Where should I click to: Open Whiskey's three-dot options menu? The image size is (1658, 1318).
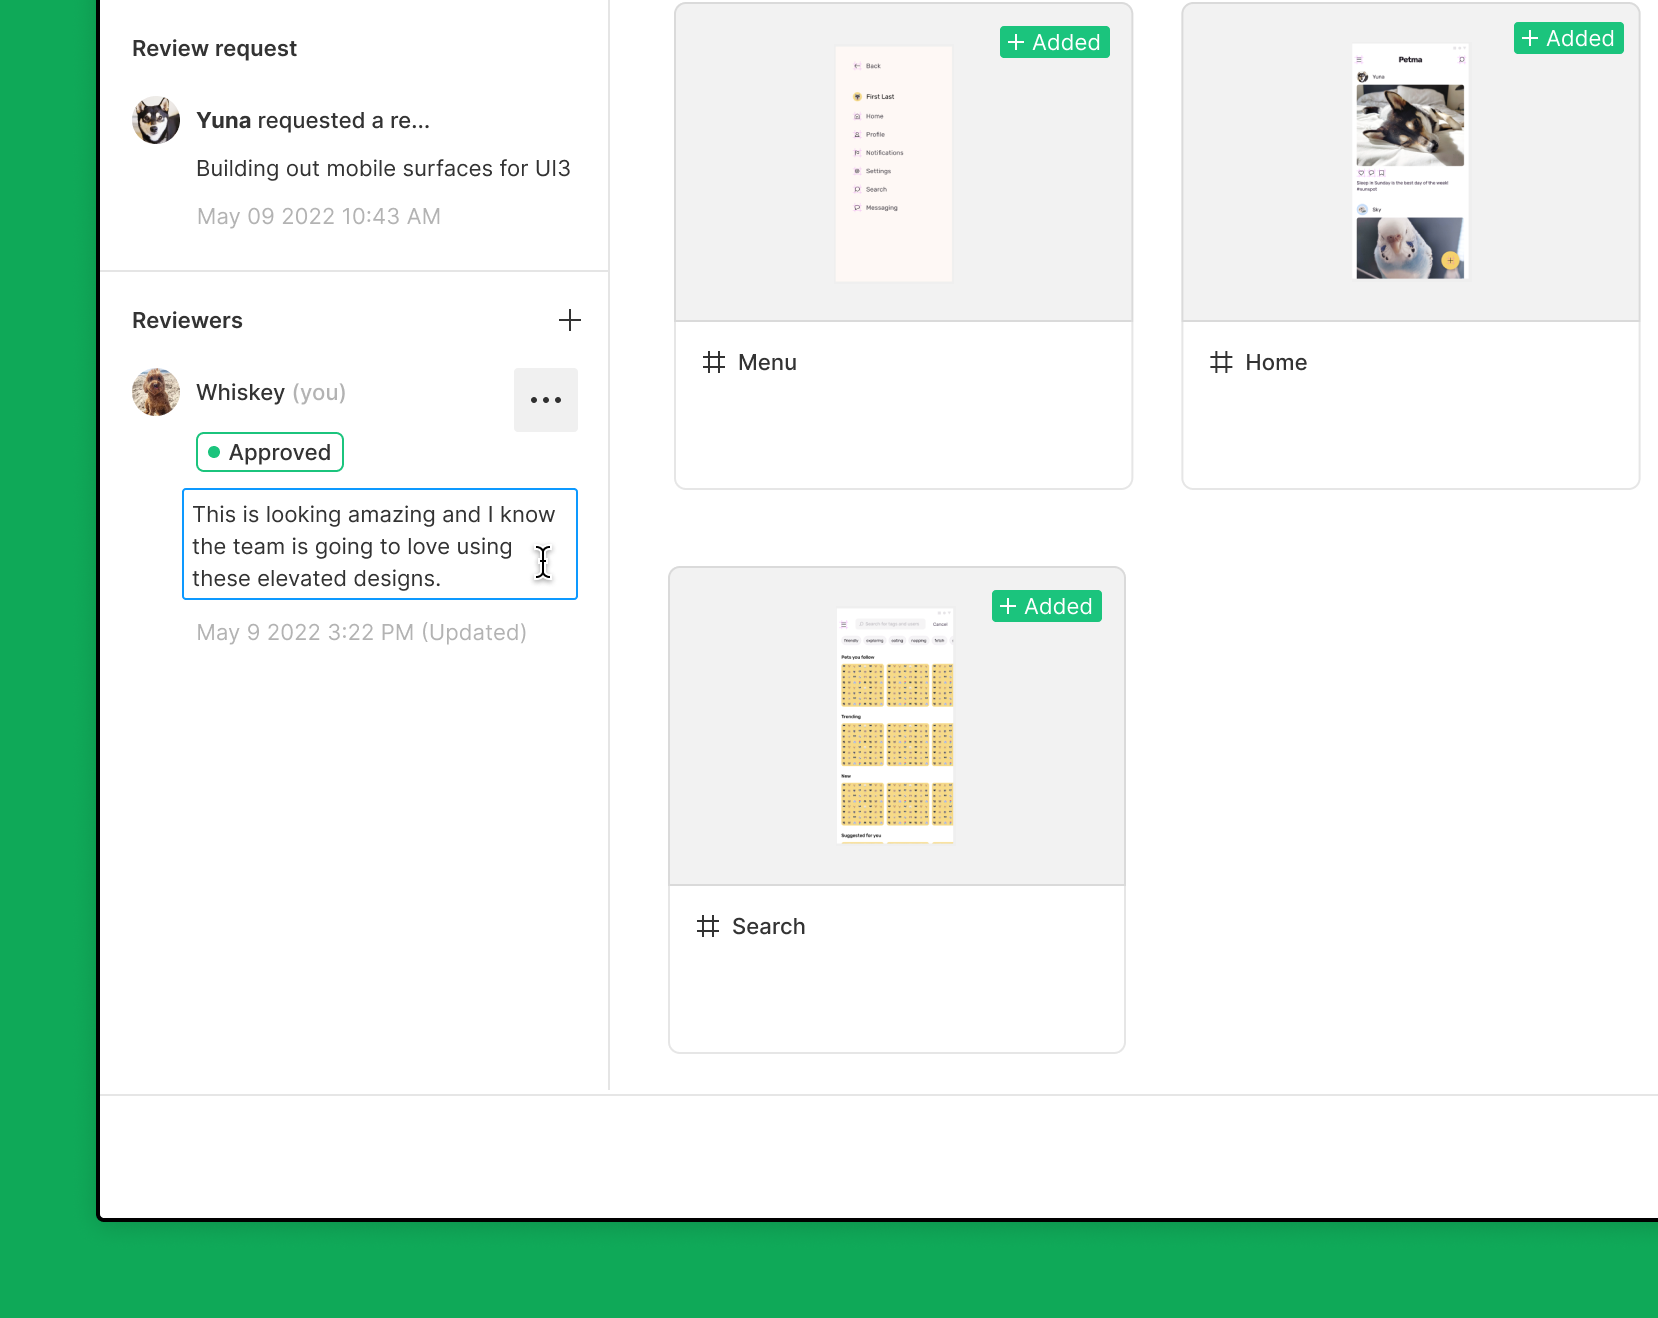(546, 400)
